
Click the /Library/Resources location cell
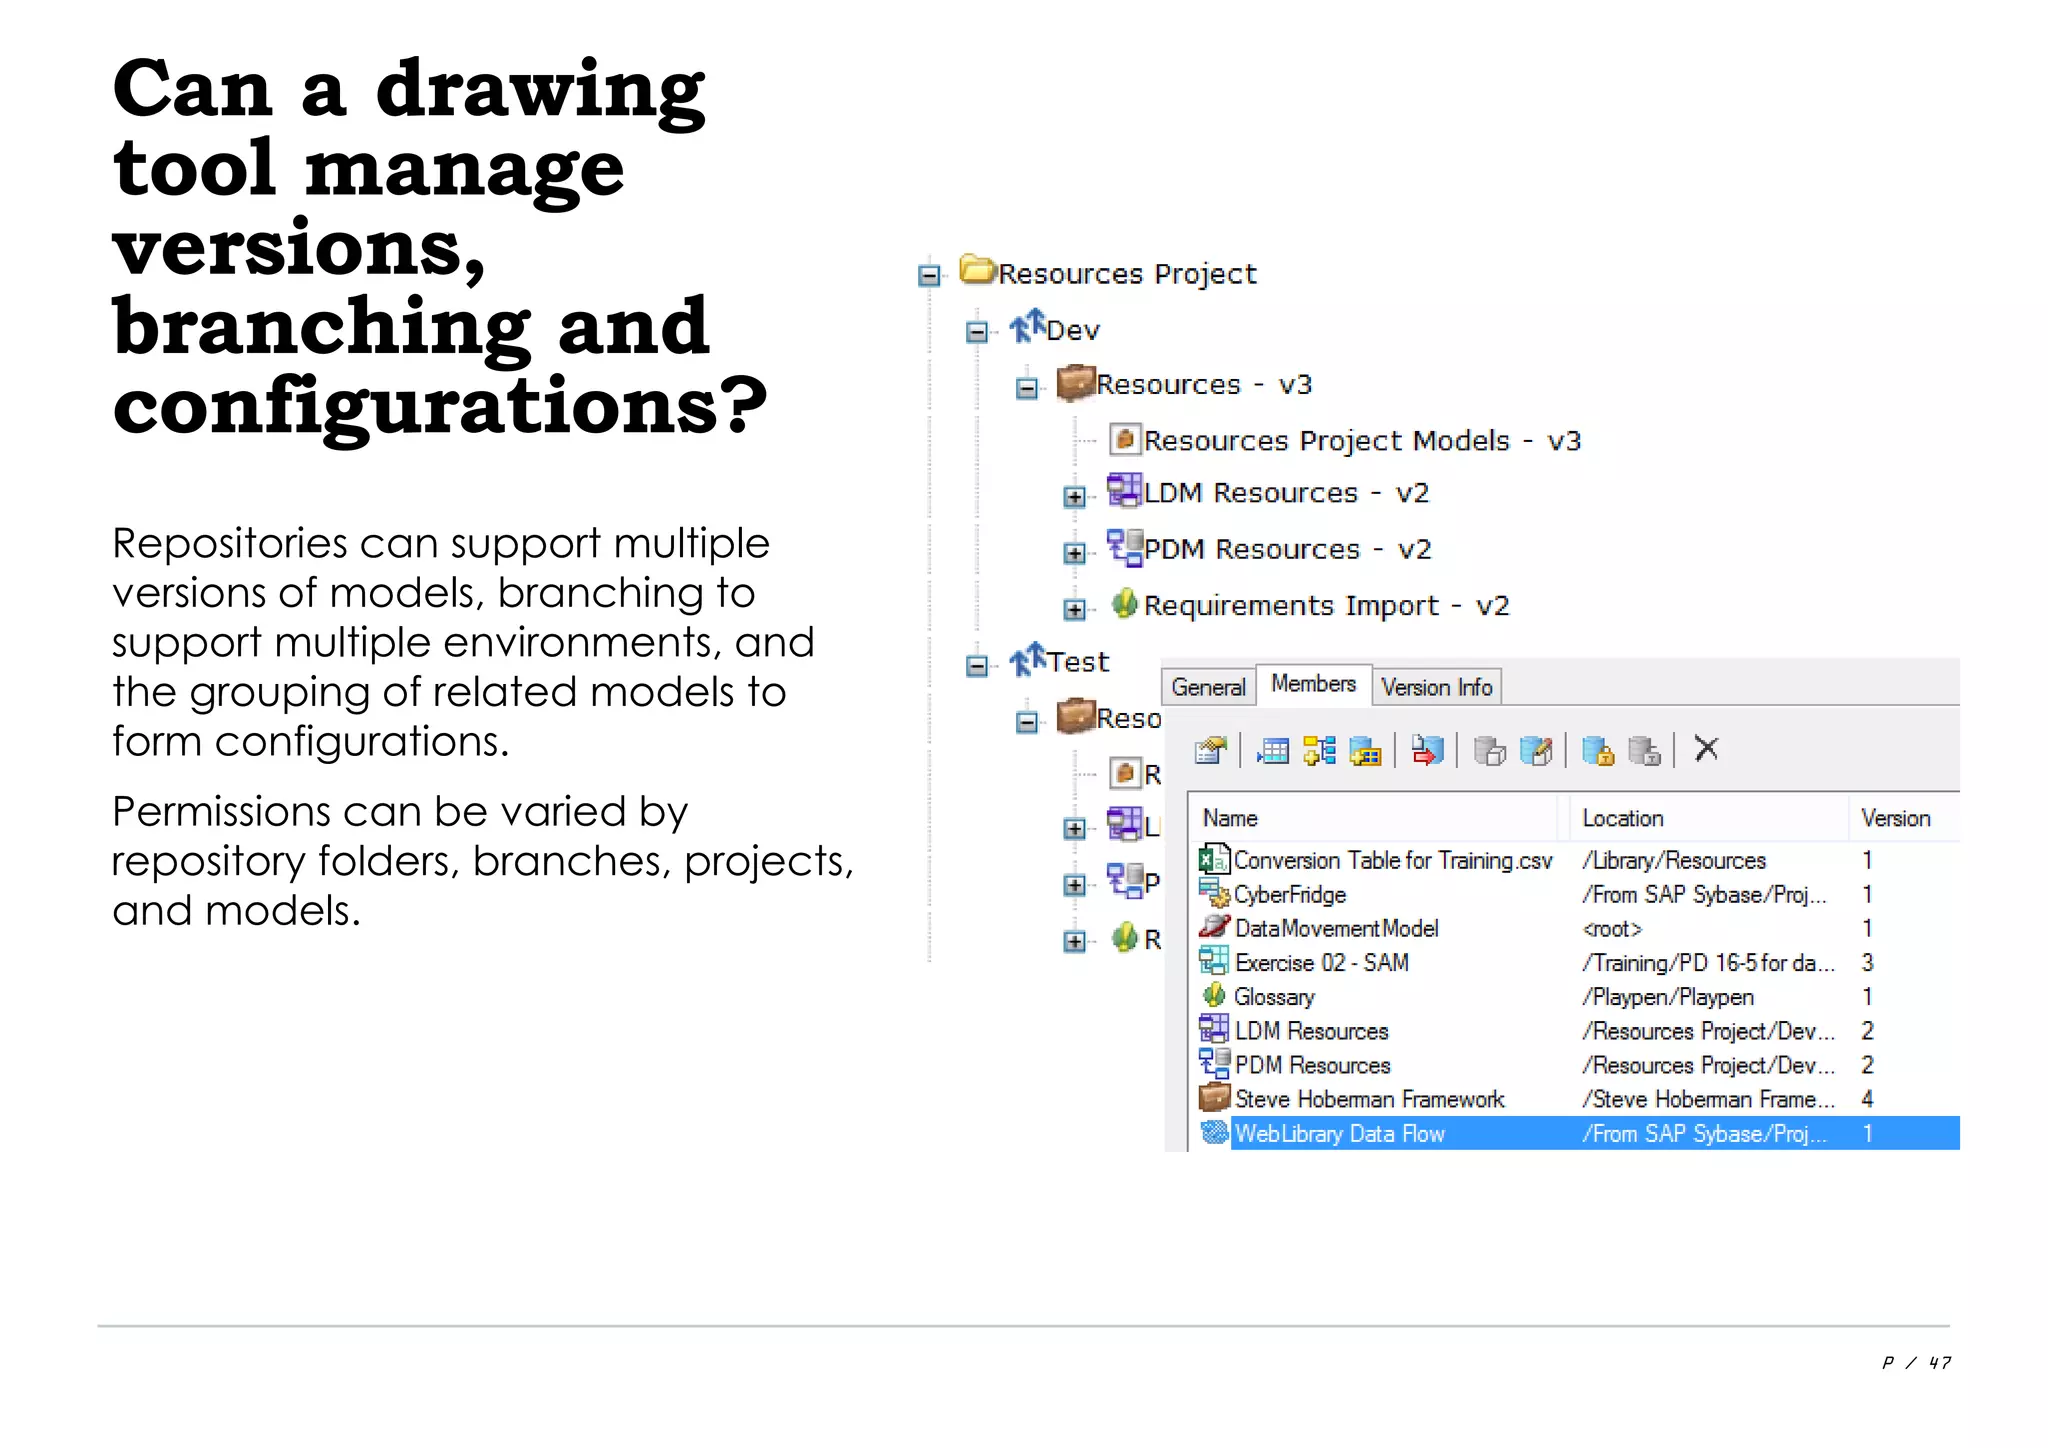1674,860
